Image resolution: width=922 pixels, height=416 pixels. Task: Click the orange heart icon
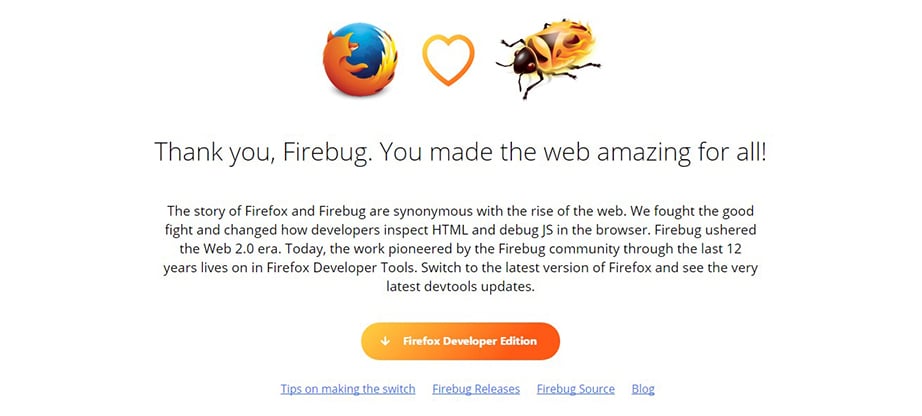coord(447,60)
